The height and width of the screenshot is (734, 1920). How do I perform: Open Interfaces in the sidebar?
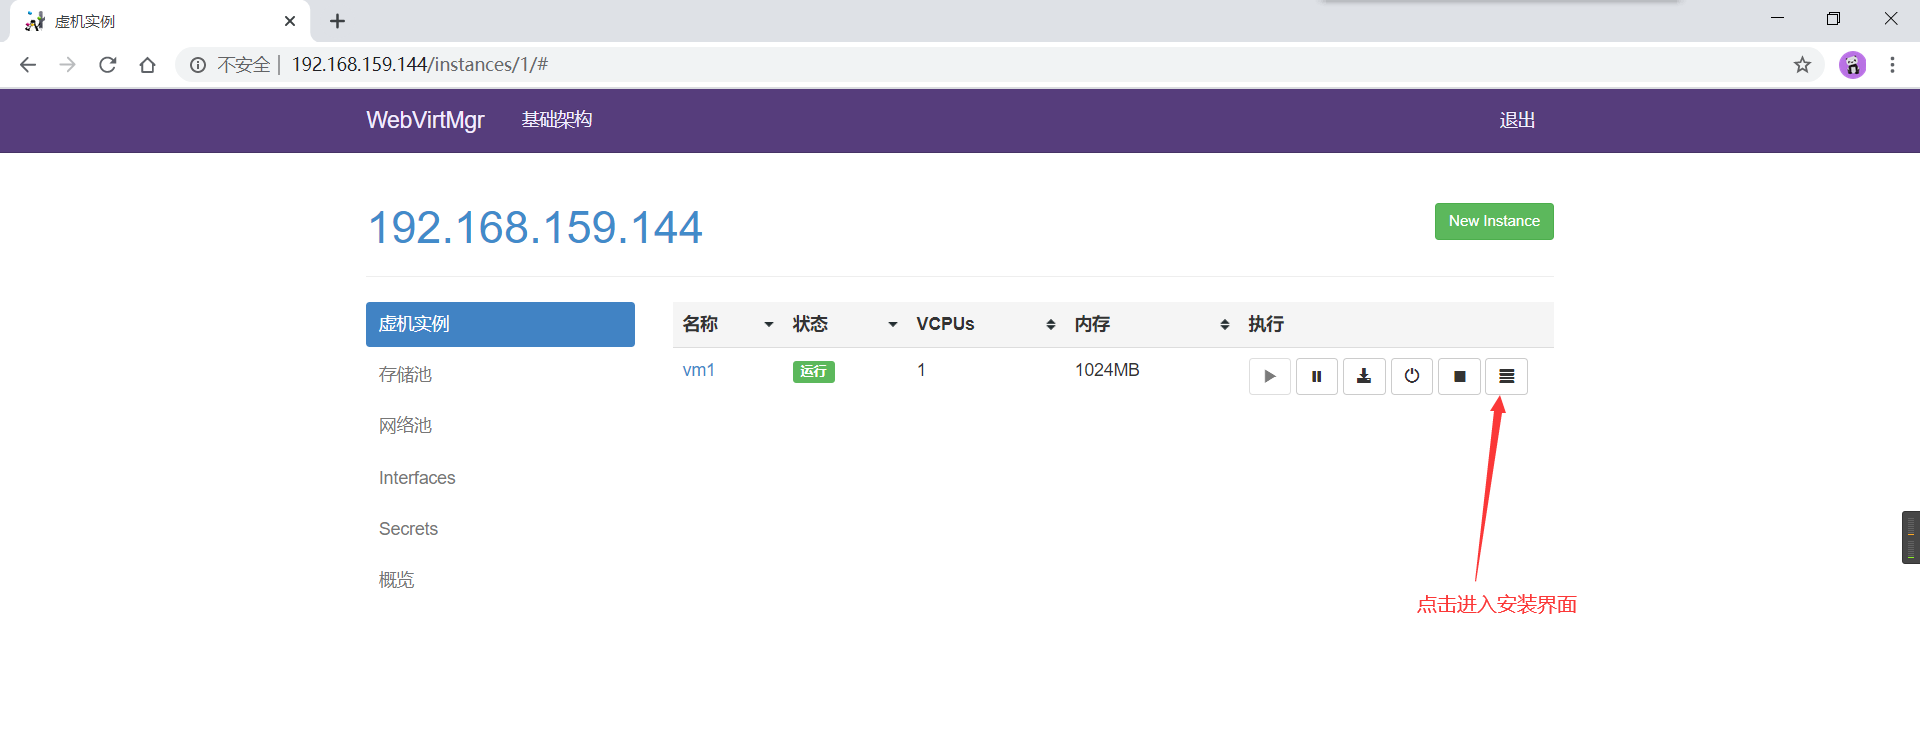pos(500,478)
